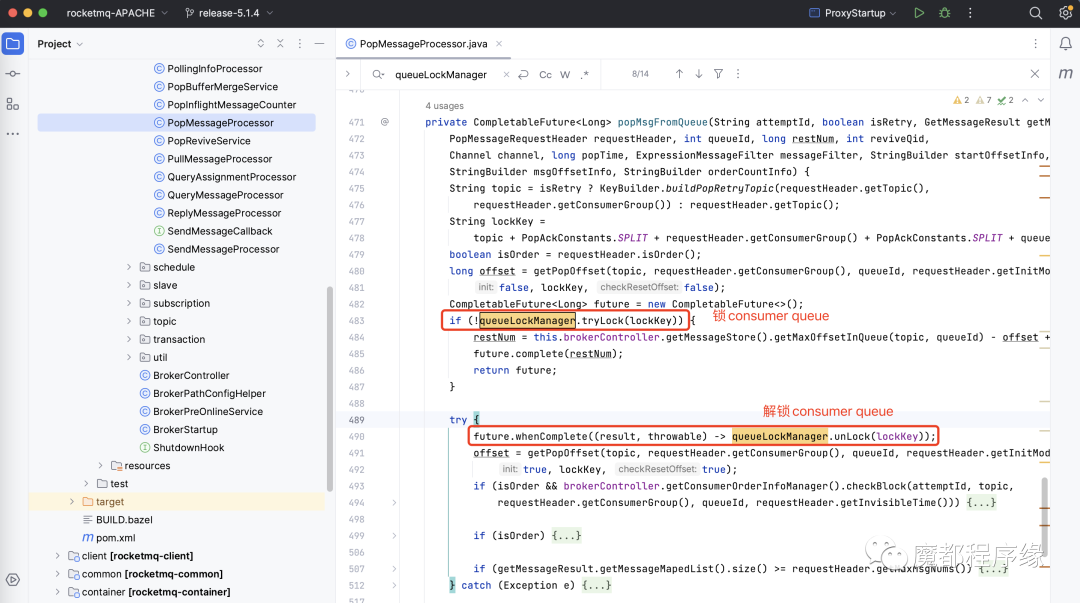This screenshot has height=603, width=1080.
Task: Expand the transaction folder
Action: [x=129, y=339]
